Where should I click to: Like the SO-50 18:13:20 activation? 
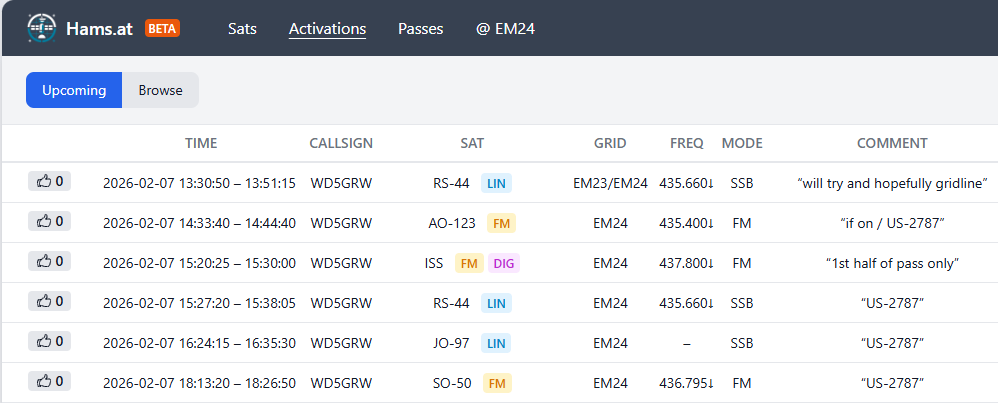pyautogui.click(x=50, y=381)
